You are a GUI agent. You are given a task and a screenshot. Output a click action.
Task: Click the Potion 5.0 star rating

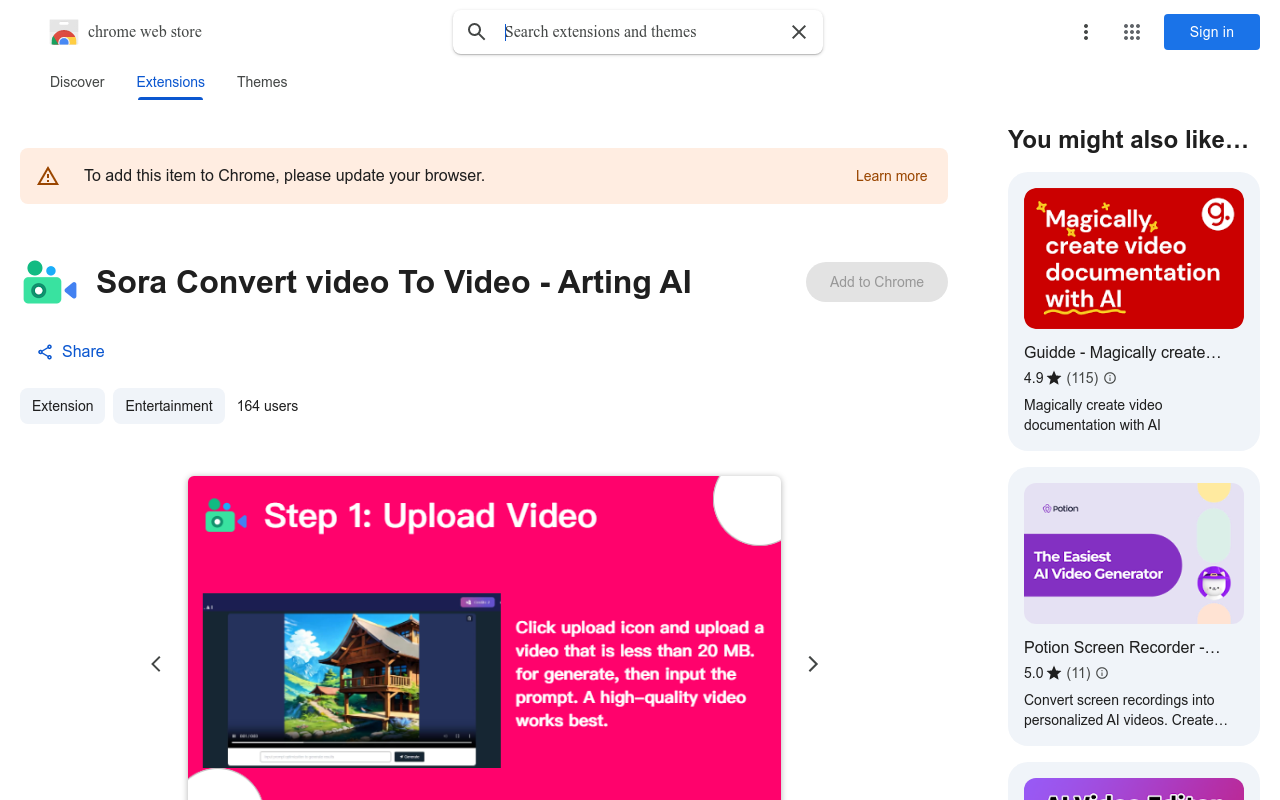tap(1042, 673)
